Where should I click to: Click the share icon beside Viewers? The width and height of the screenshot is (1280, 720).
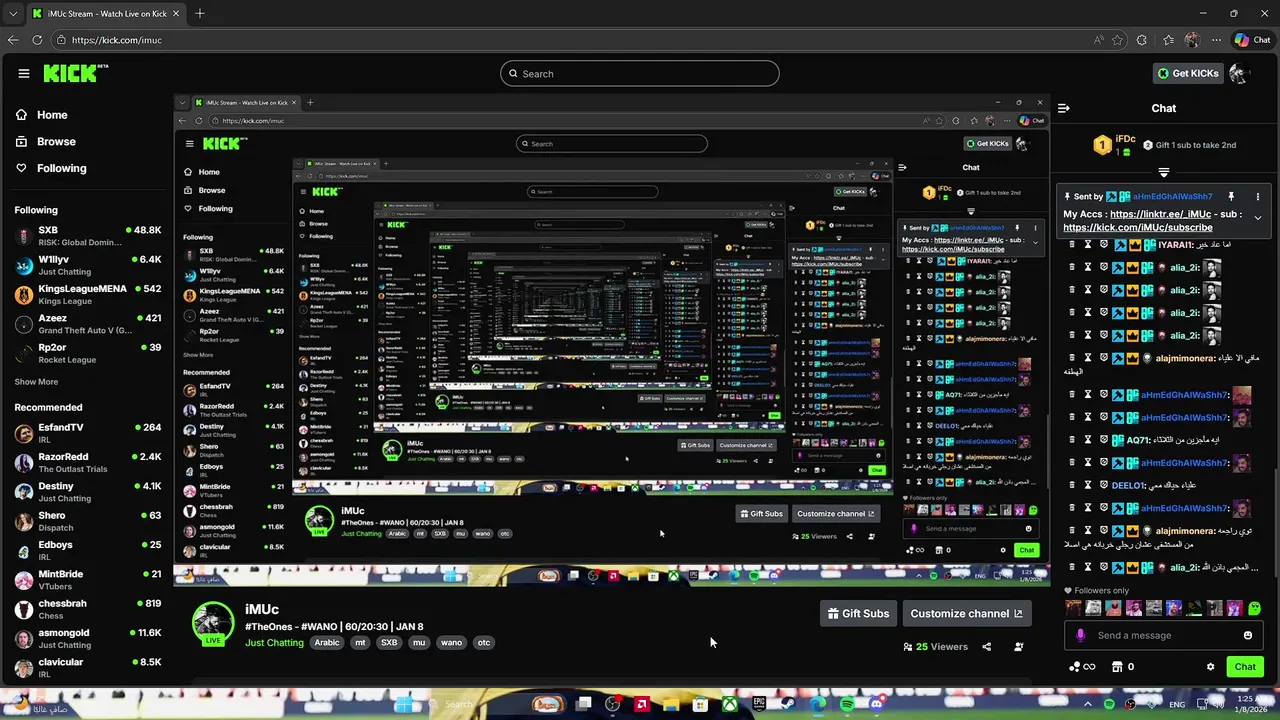[x=986, y=646]
